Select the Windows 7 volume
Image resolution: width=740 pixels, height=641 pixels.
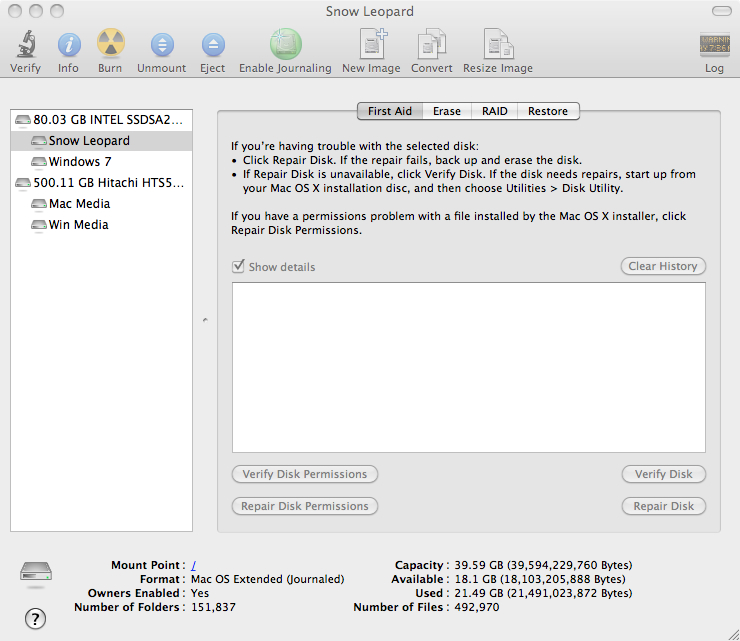coord(101,161)
